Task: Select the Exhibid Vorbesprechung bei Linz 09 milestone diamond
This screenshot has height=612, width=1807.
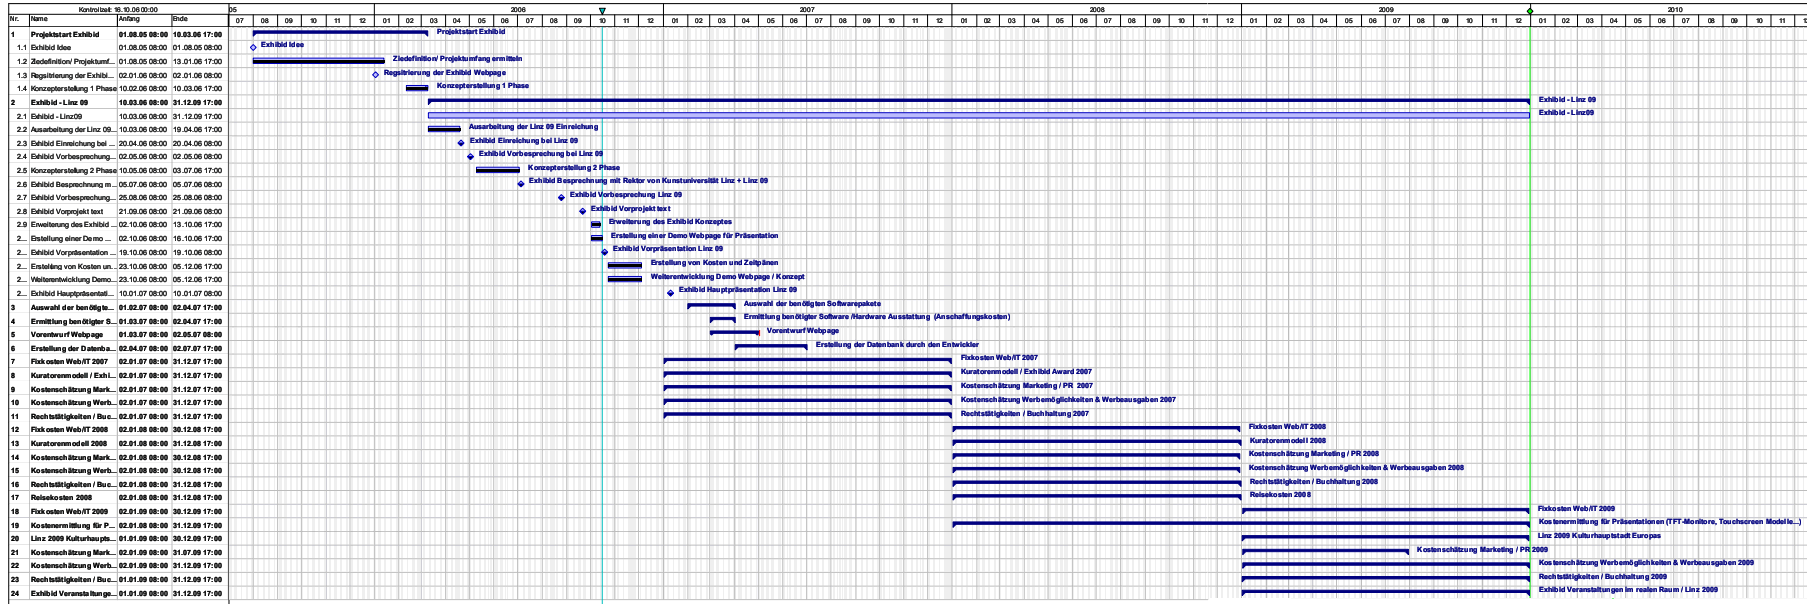Action: (x=471, y=156)
